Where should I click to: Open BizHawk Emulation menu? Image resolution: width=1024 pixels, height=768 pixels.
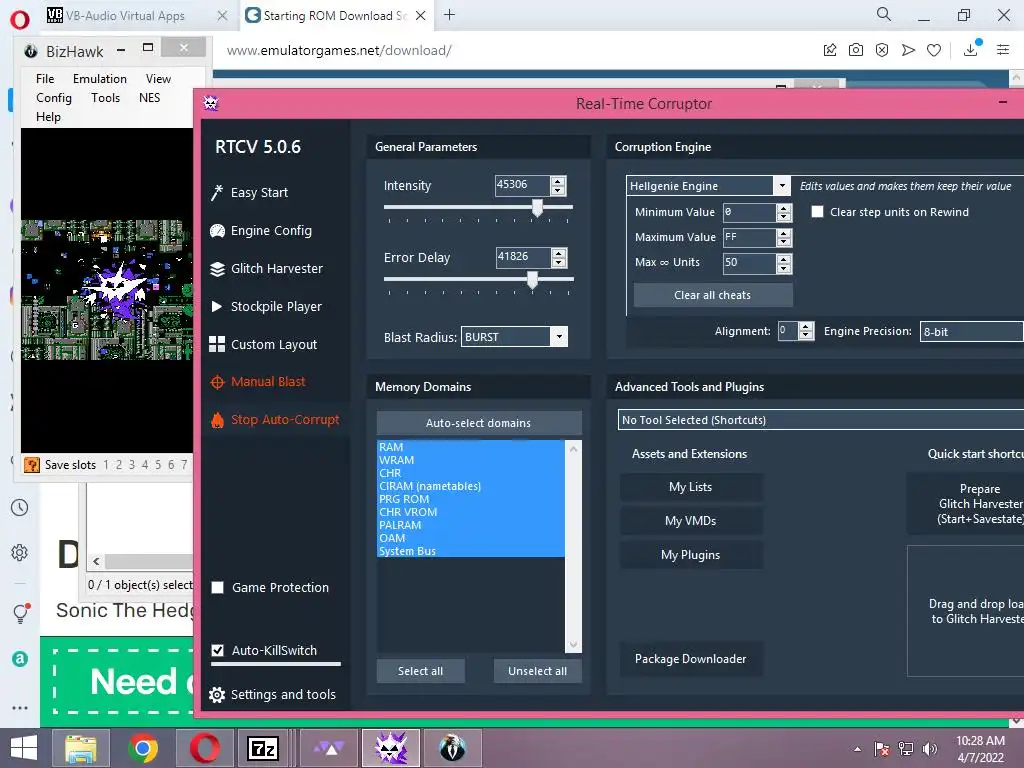[x=100, y=78]
